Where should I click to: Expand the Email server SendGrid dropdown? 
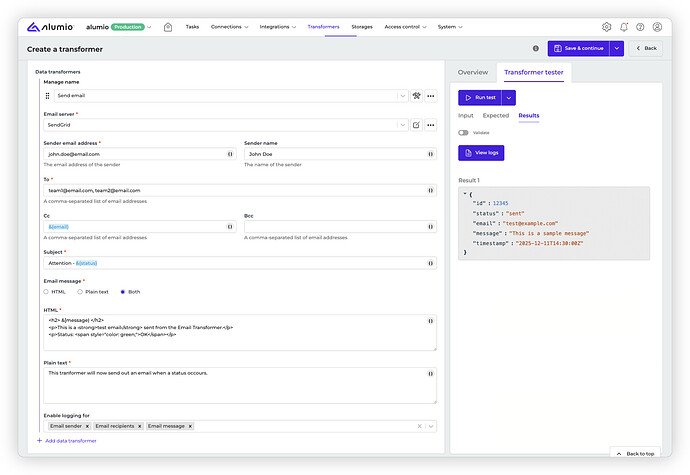pyautogui.click(x=402, y=125)
